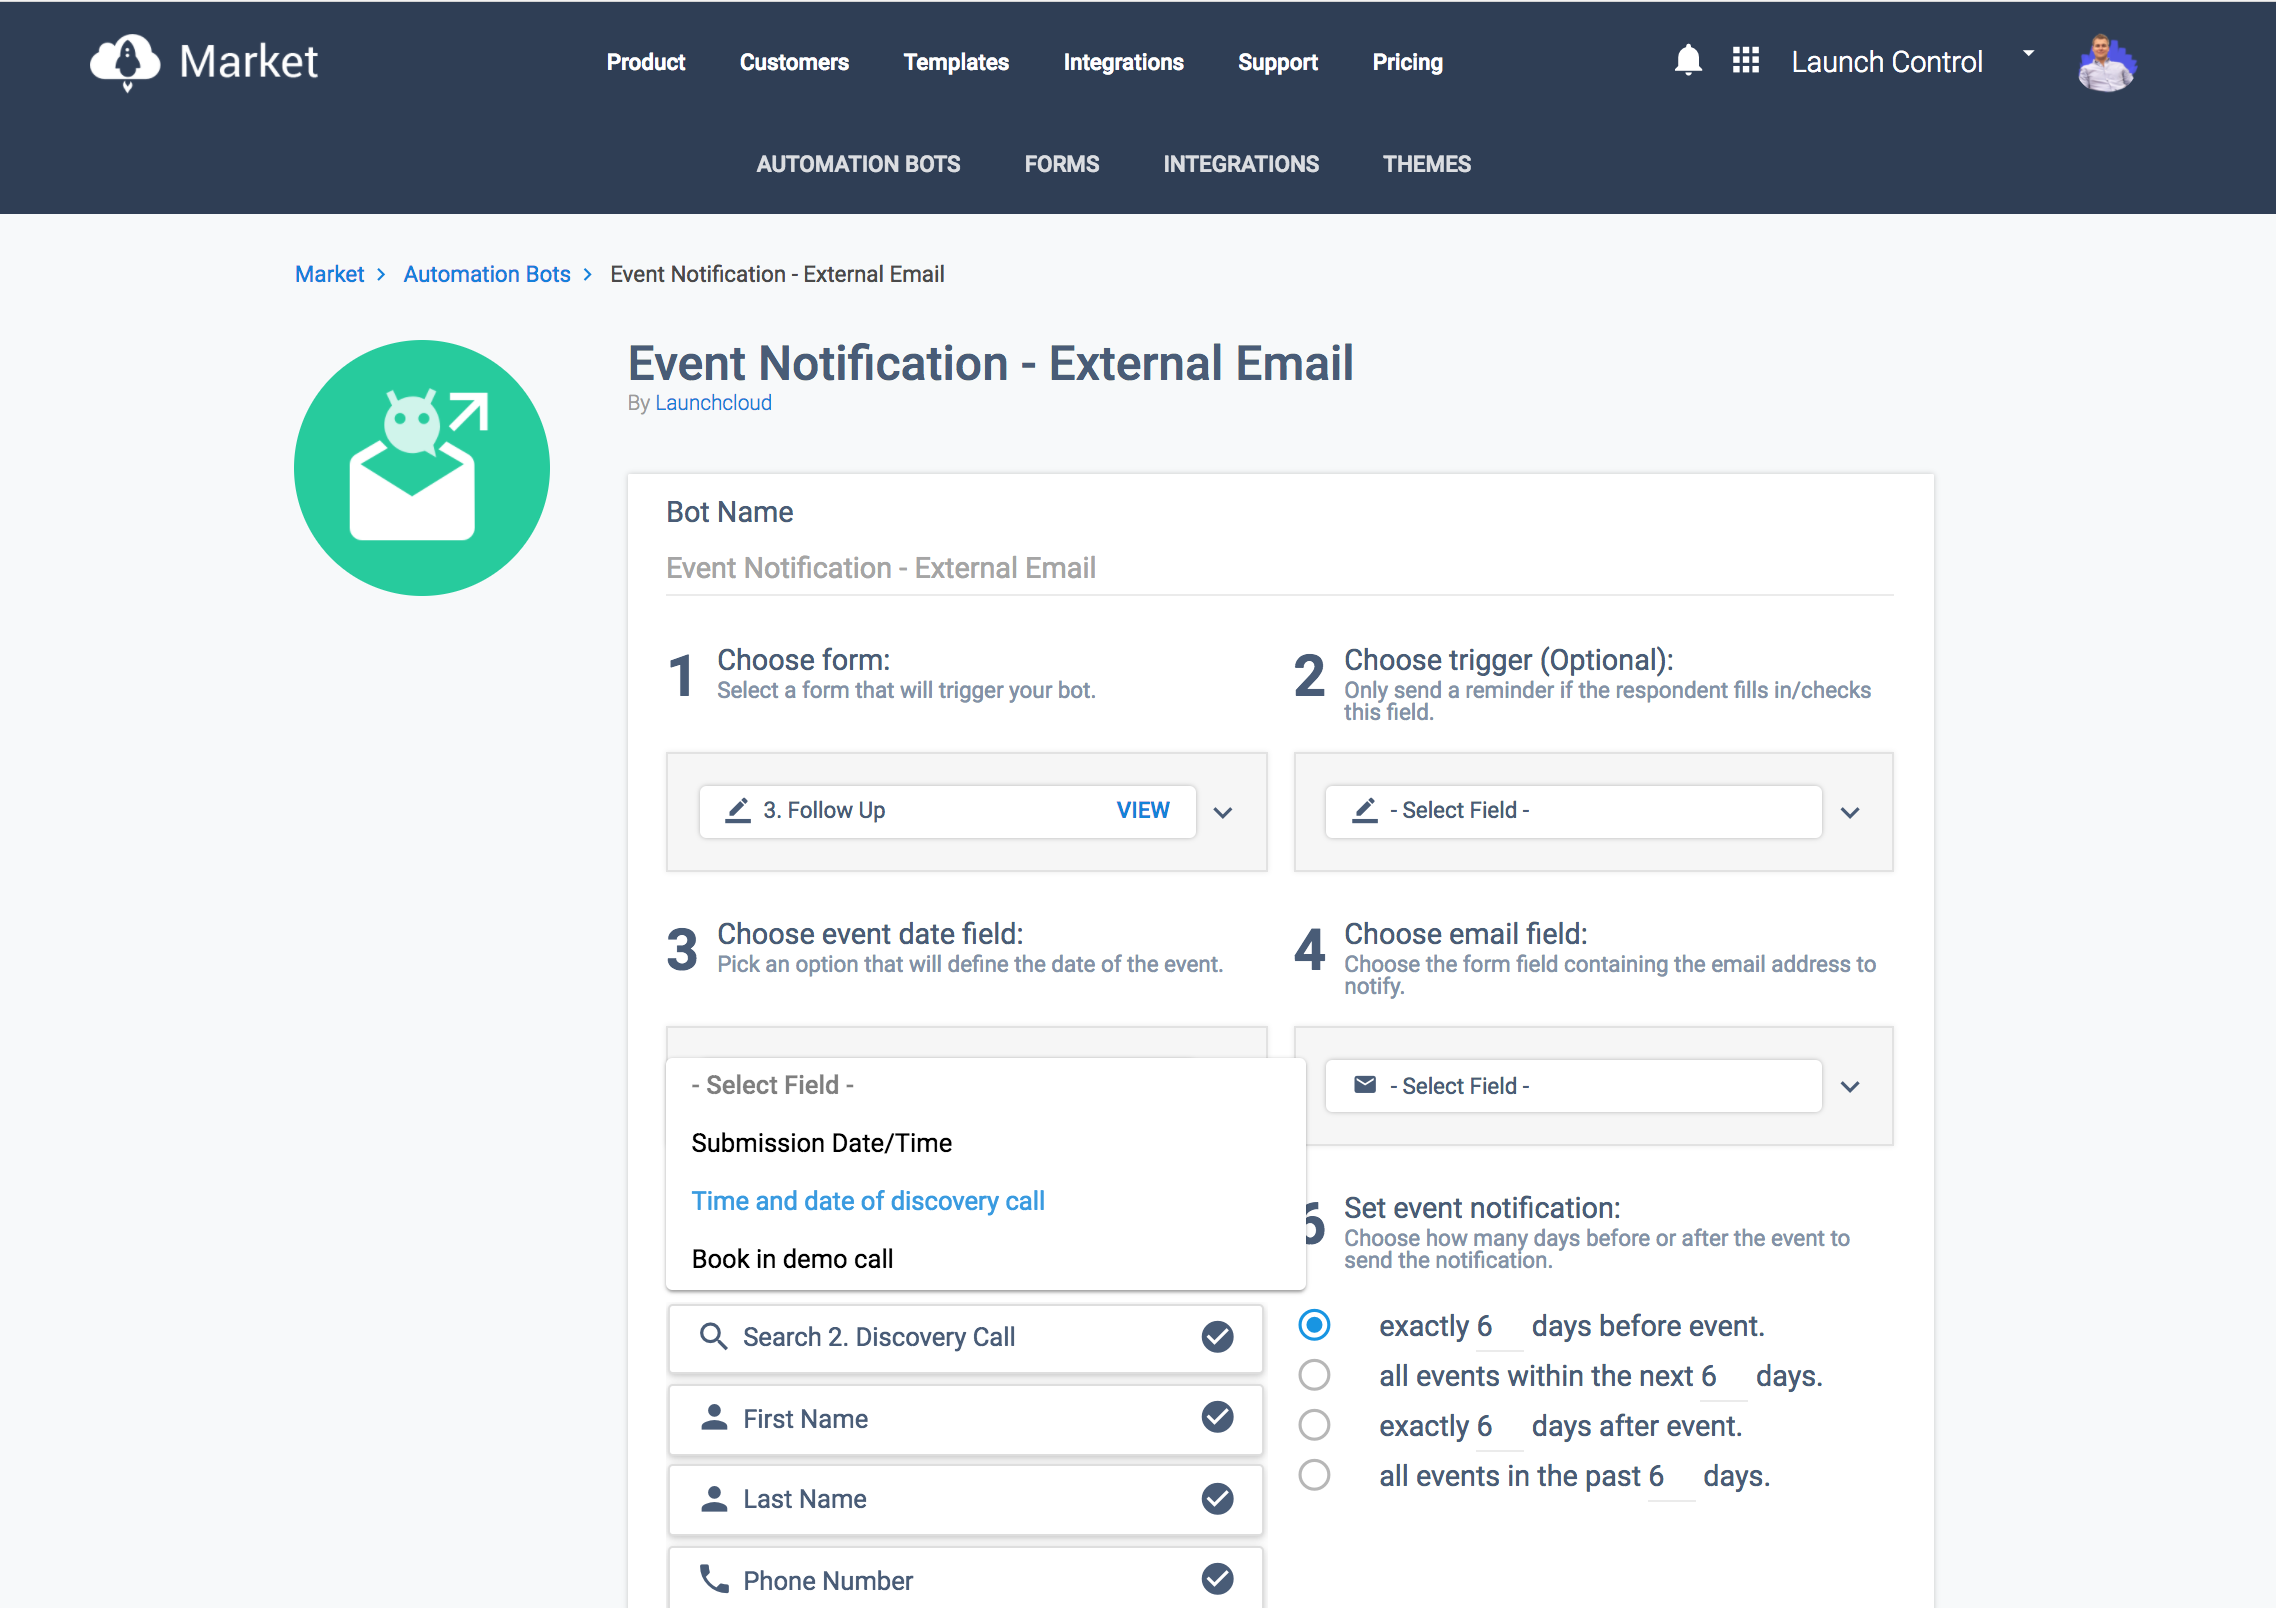
Task: Open the email Select Field combo box
Action: [1573, 1086]
